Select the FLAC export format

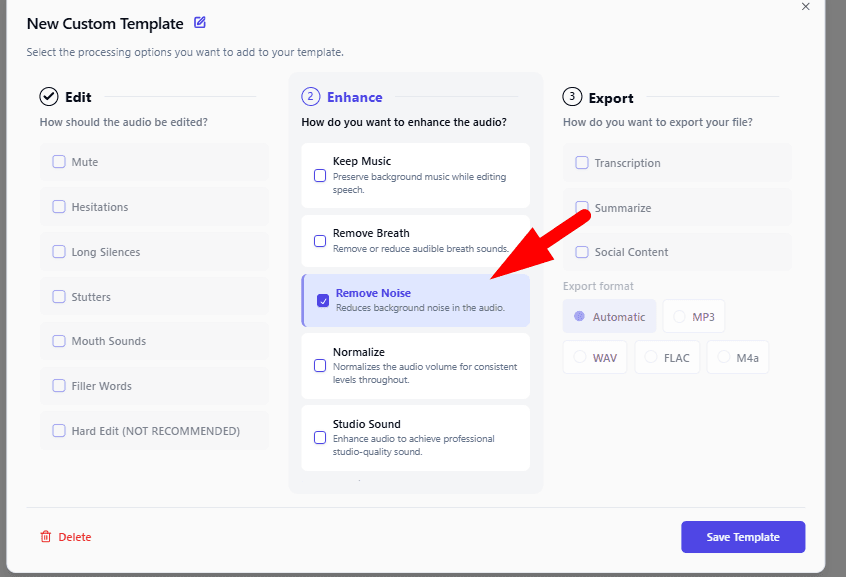(651, 357)
